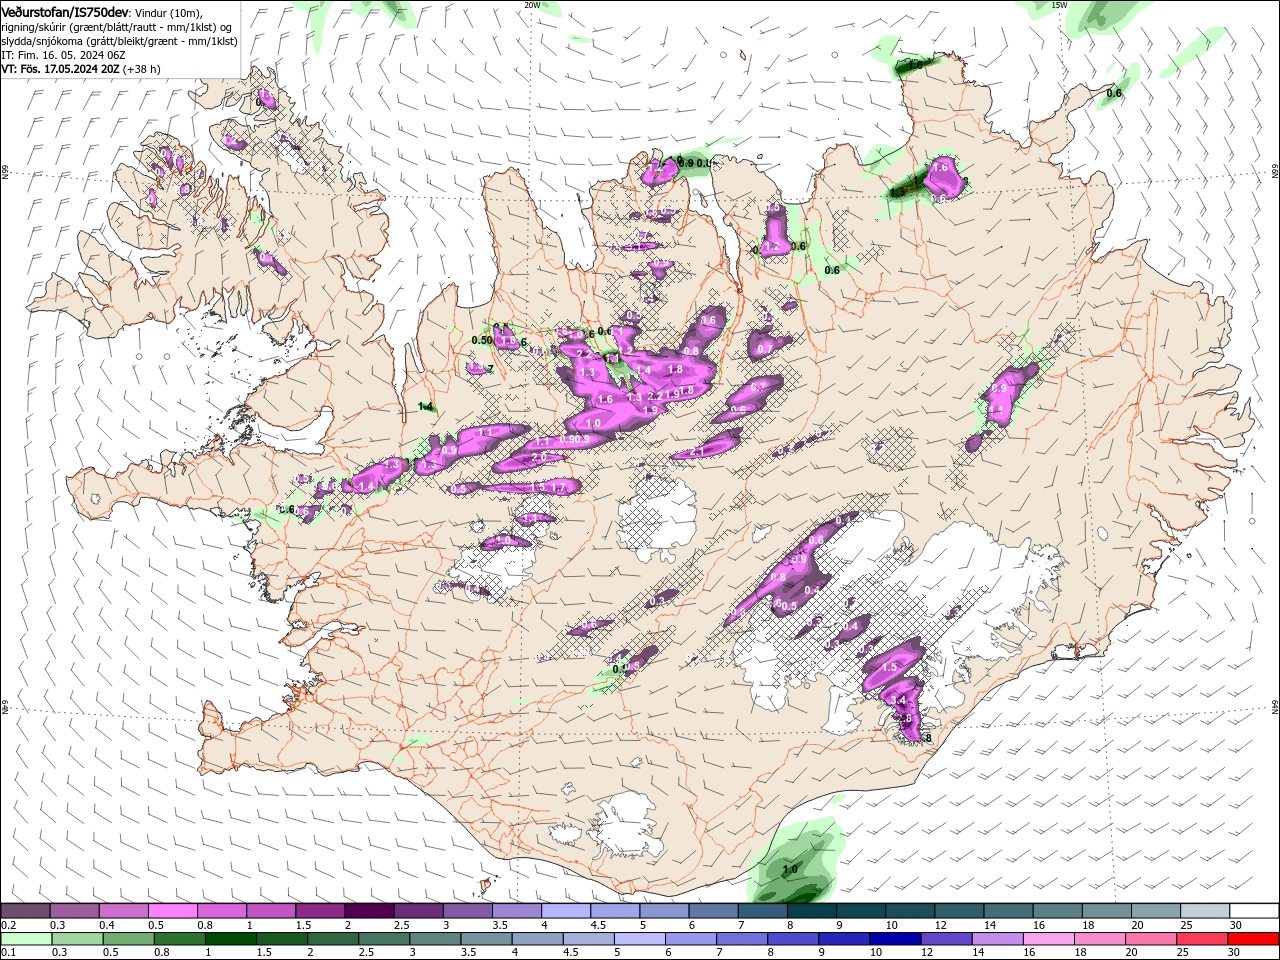The width and height of the screenshot is (1280, 960).
Task: Pick lilac rain swatch 14–16
Action: (997, 939)
